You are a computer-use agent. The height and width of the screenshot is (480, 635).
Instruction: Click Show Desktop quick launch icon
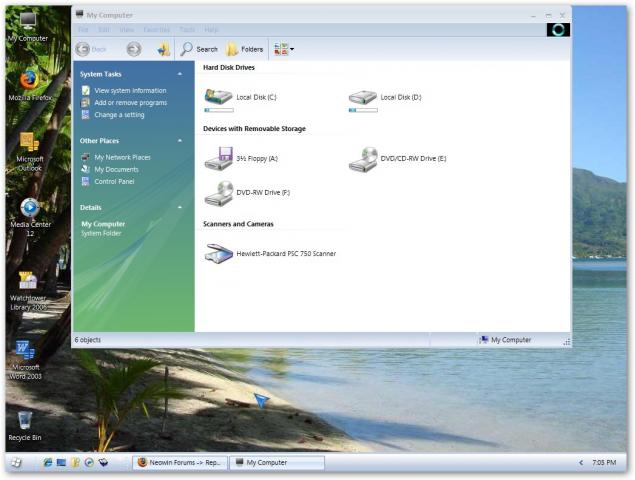tap(62, 463)
